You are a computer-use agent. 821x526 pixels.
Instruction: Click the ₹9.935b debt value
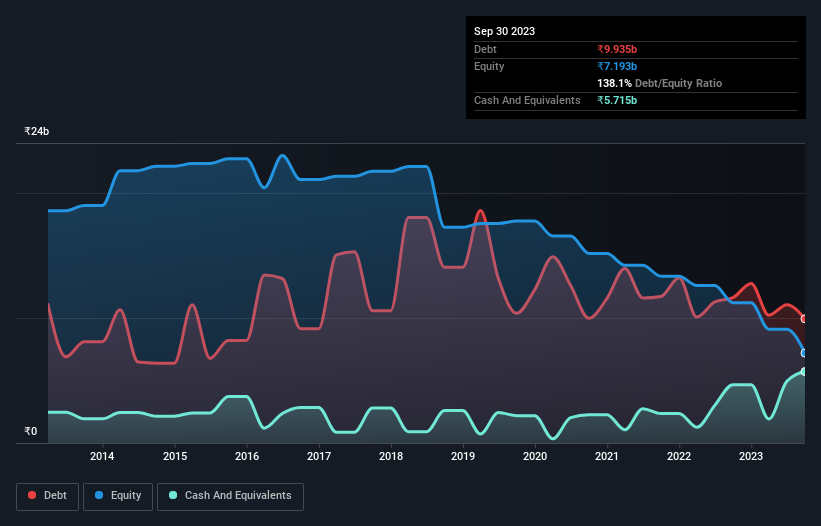[617, 49]
